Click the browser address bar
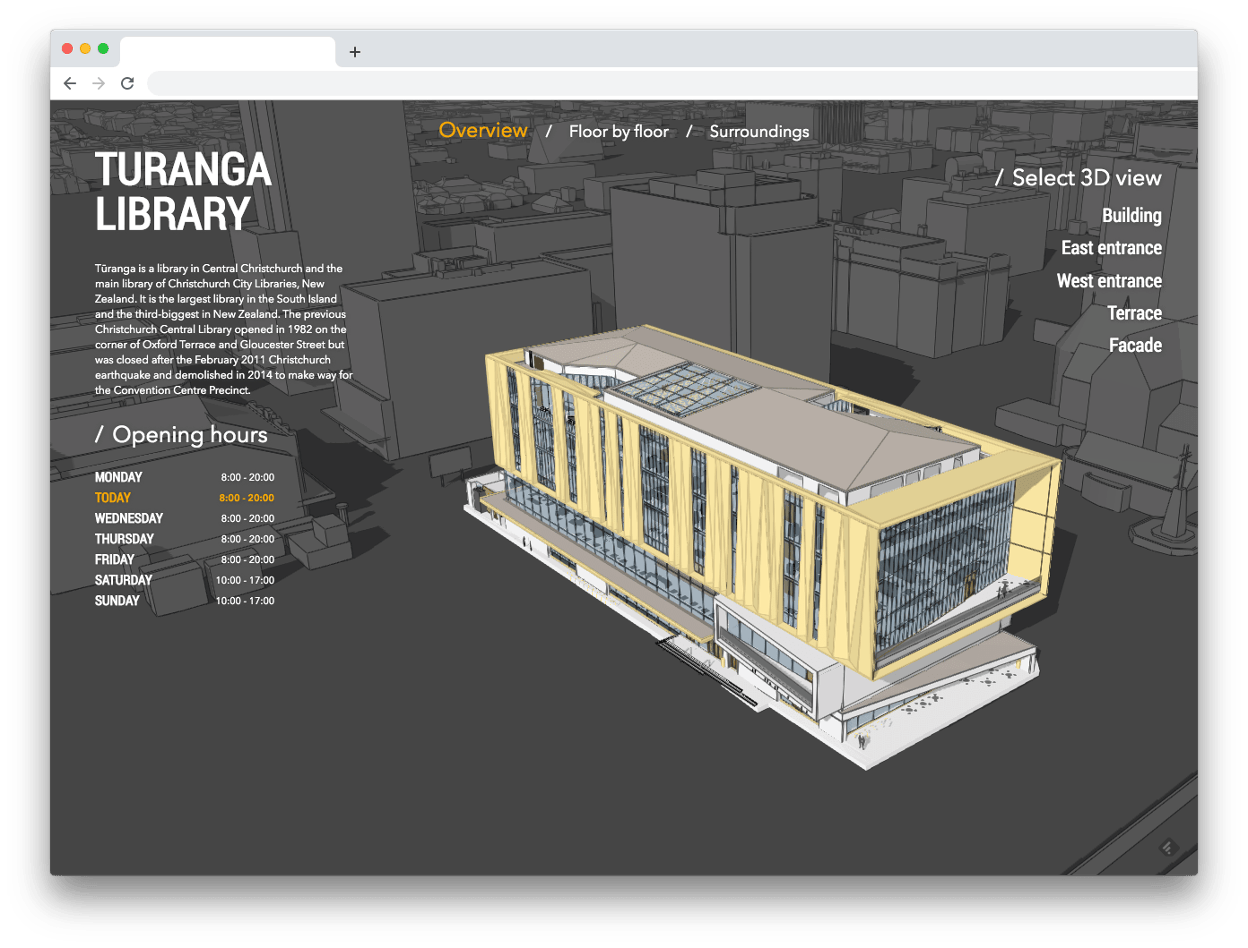This screenshot has height=948, width=1248. 670,83
